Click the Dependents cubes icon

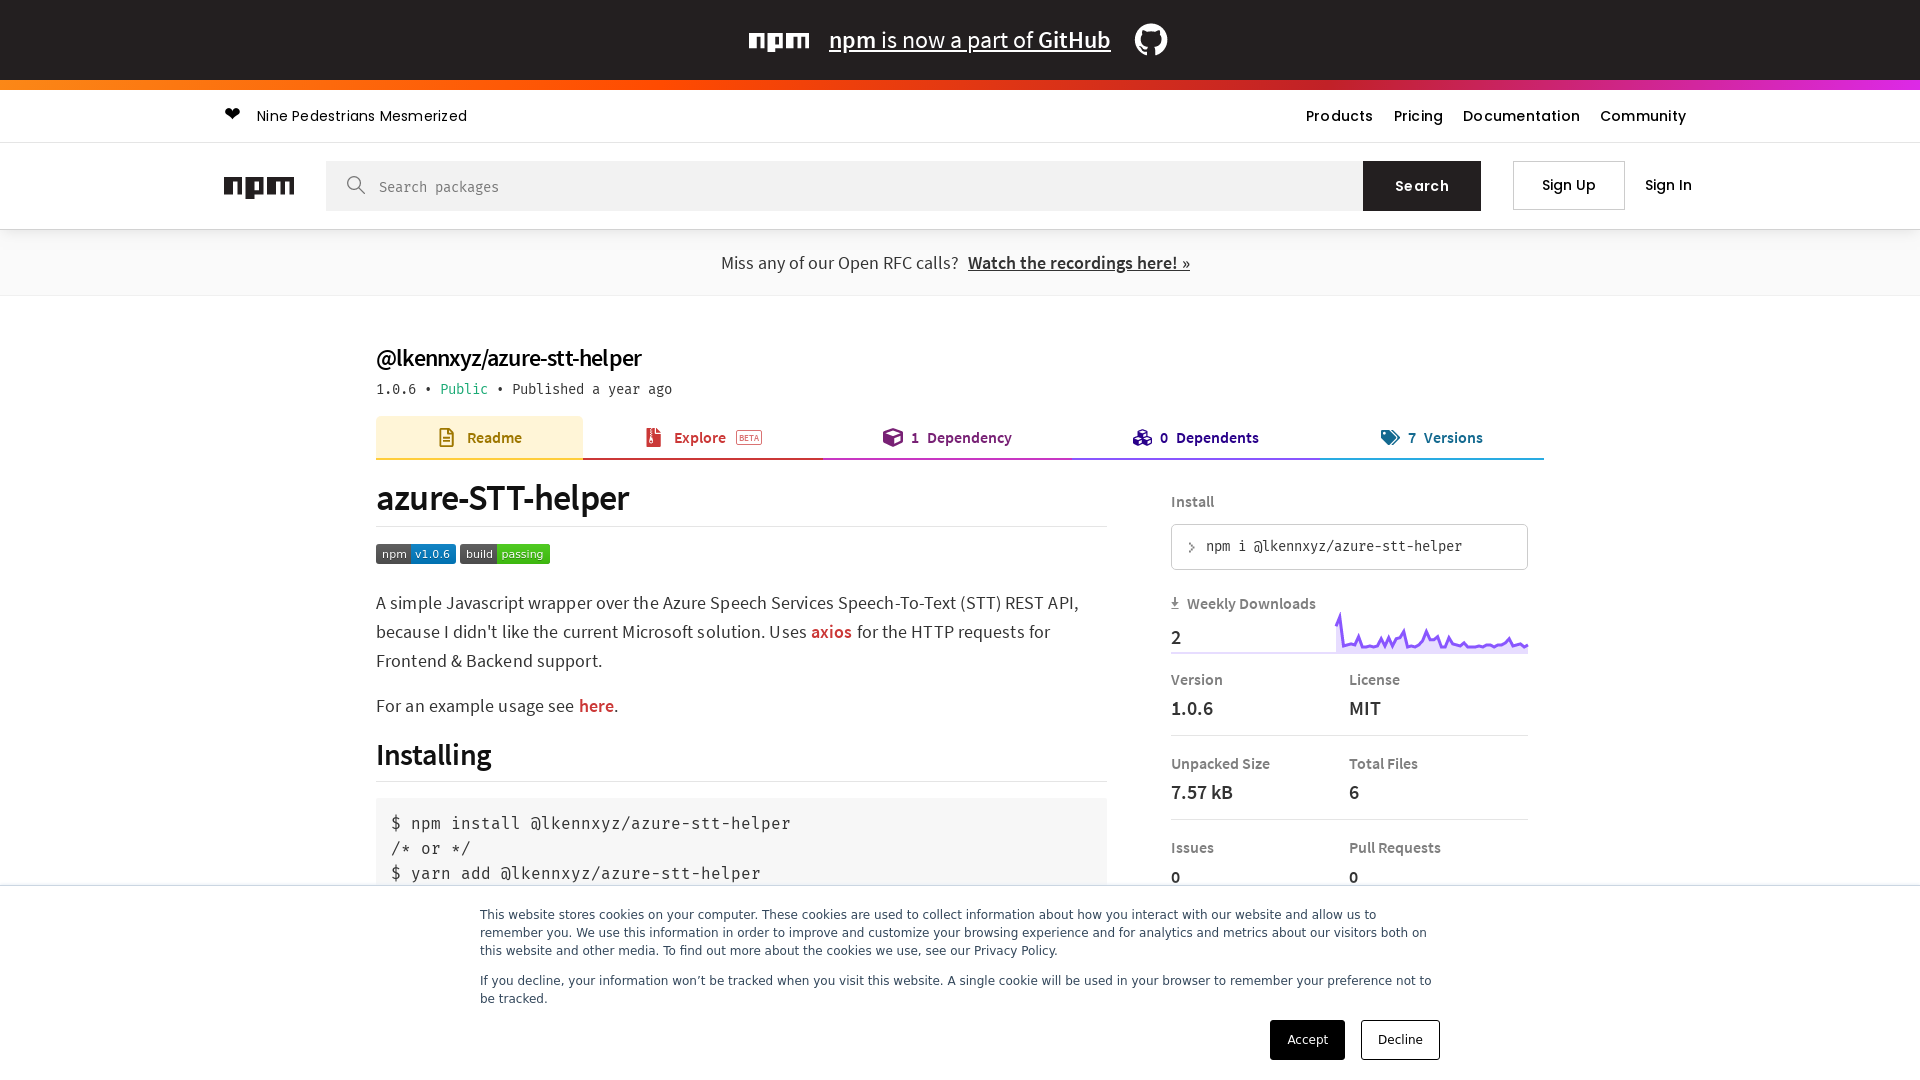click(x=1142, y=438)
